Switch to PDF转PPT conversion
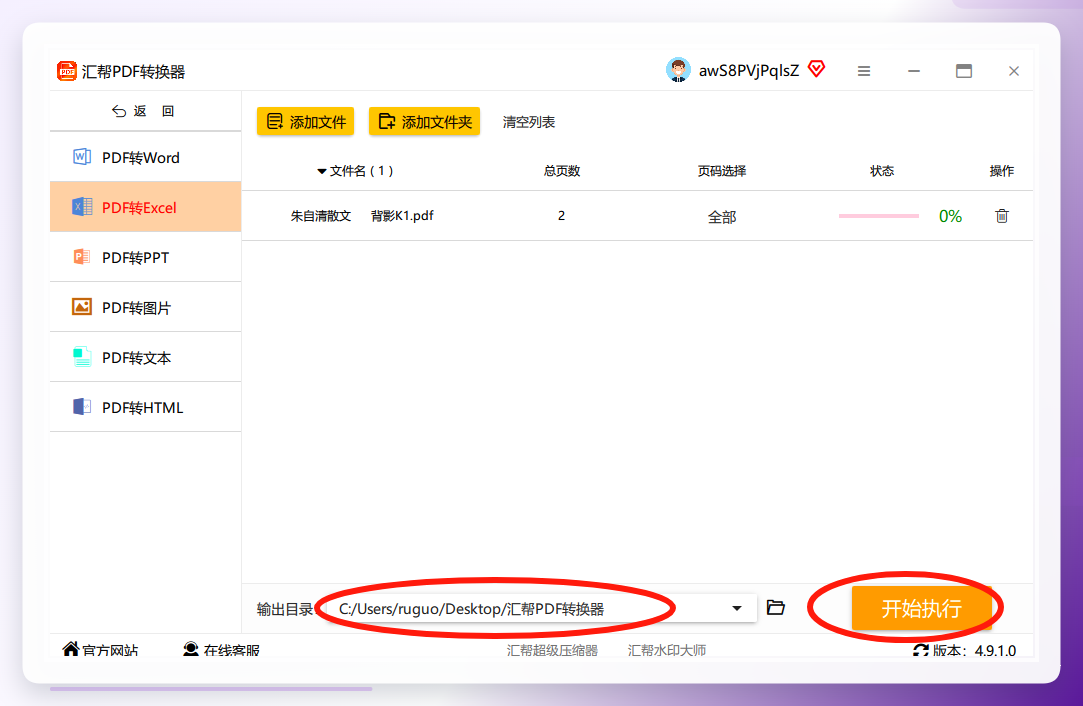The width and height of the screenshot is (1083, 706). coord(146,258)
